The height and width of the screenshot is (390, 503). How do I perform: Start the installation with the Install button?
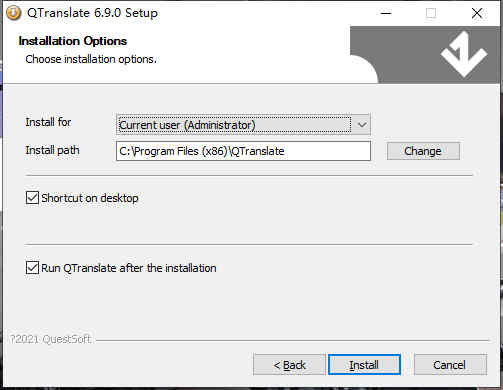tap(364, 365)
